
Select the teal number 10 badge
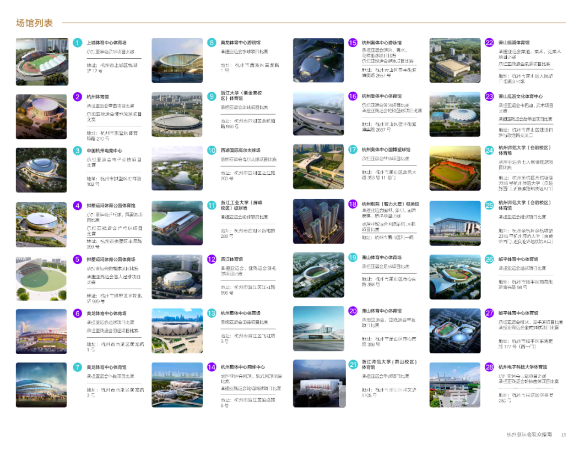pyautogui.click(x=212, y=150)
